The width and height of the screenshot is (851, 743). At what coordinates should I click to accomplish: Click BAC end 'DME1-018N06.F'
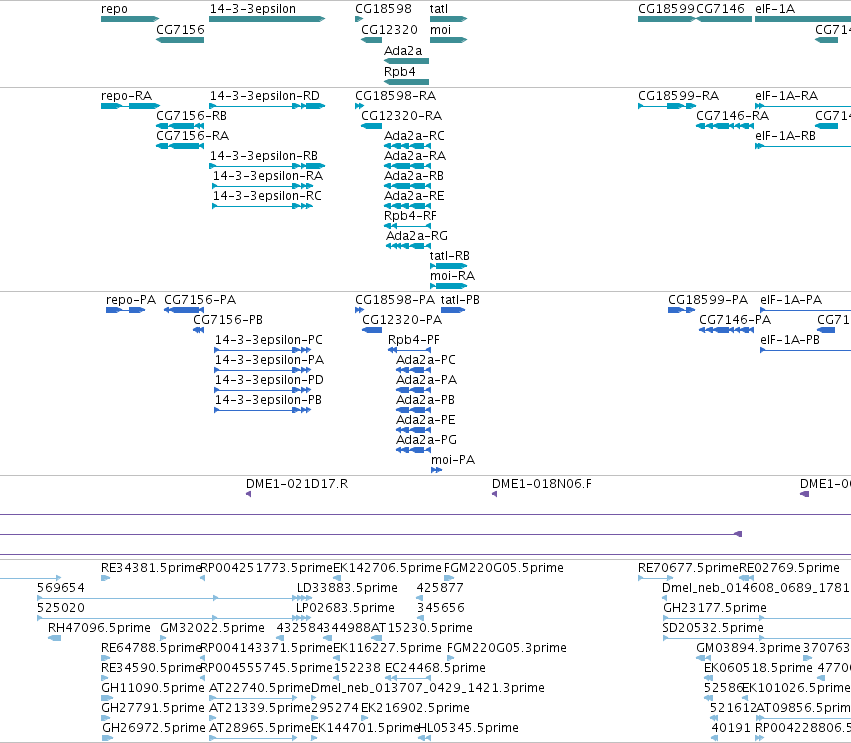click(542, 484)
